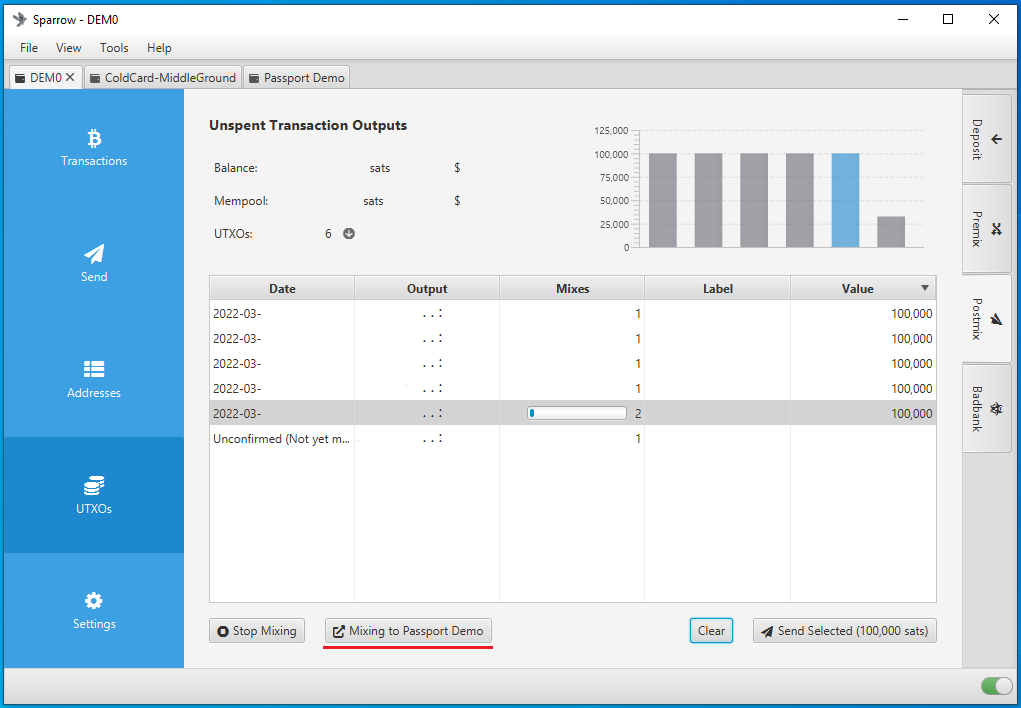The height and width of the screenshot is (708, 1021).
Task: Switch to ColdCard-MiddleGround wallet tab
Action: coord(163,78)
